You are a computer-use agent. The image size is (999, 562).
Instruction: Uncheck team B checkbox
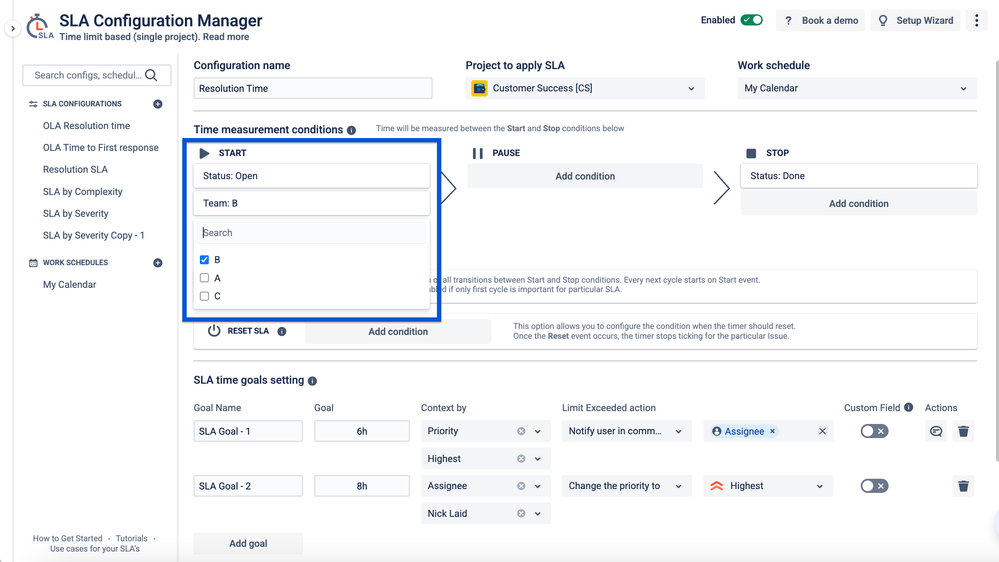[204, 259]
